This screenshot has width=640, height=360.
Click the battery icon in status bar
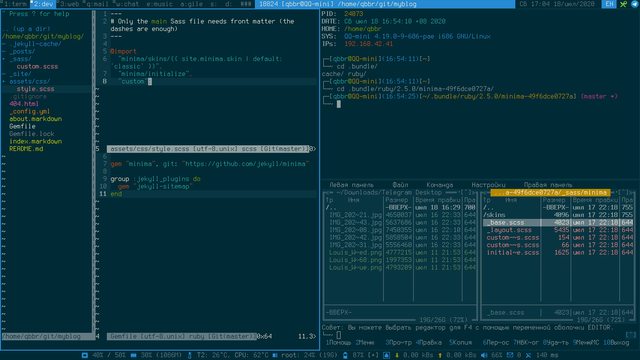(x=345, y=356)
